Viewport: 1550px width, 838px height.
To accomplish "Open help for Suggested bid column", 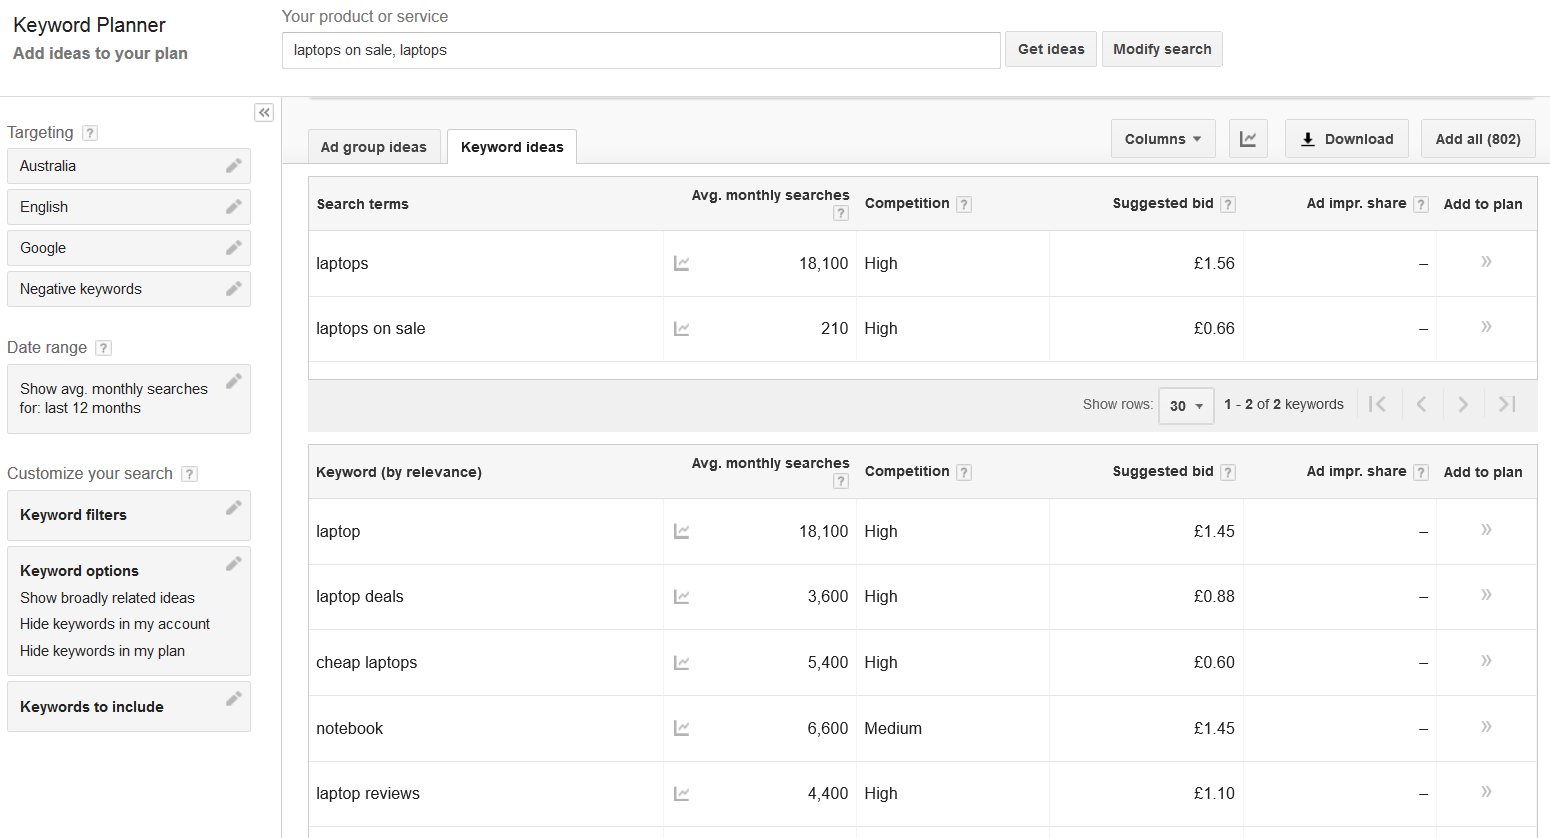I will (x=1228, y=204).
